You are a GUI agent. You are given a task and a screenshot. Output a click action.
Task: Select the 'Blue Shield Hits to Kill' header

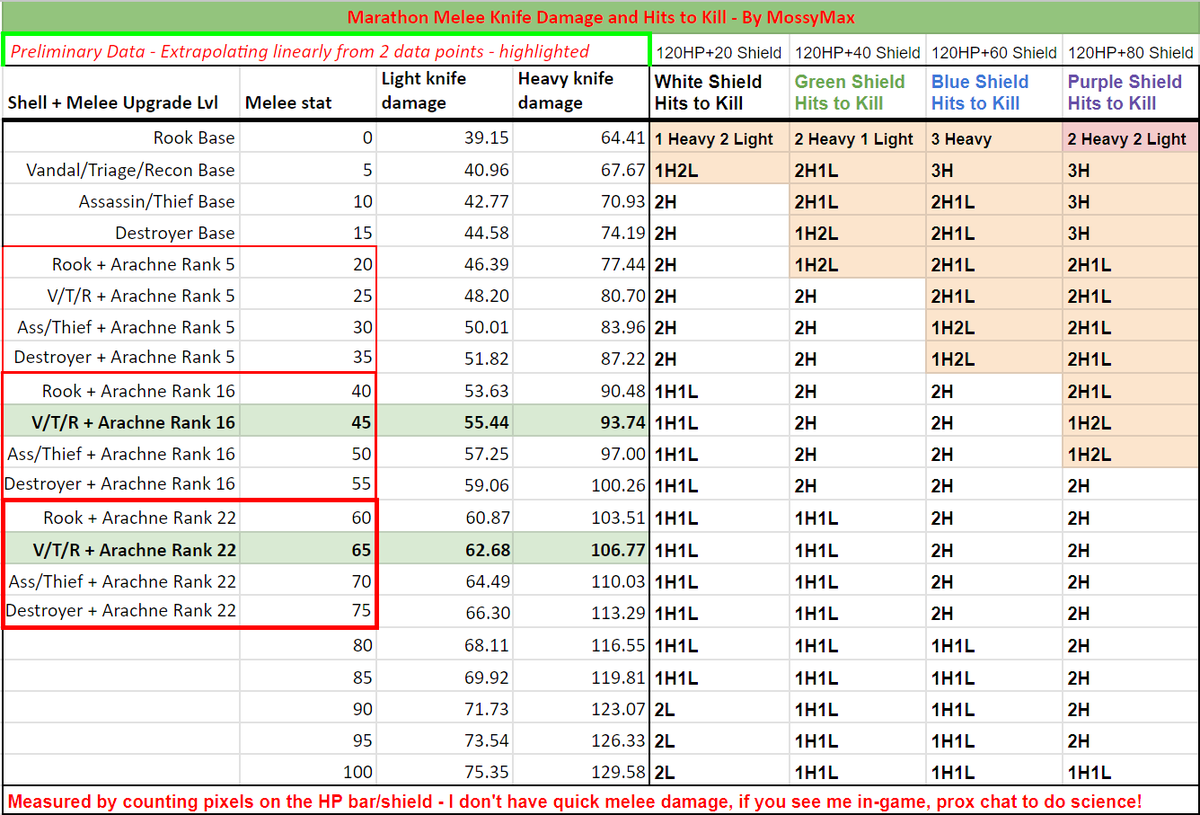tap(994, 93)
